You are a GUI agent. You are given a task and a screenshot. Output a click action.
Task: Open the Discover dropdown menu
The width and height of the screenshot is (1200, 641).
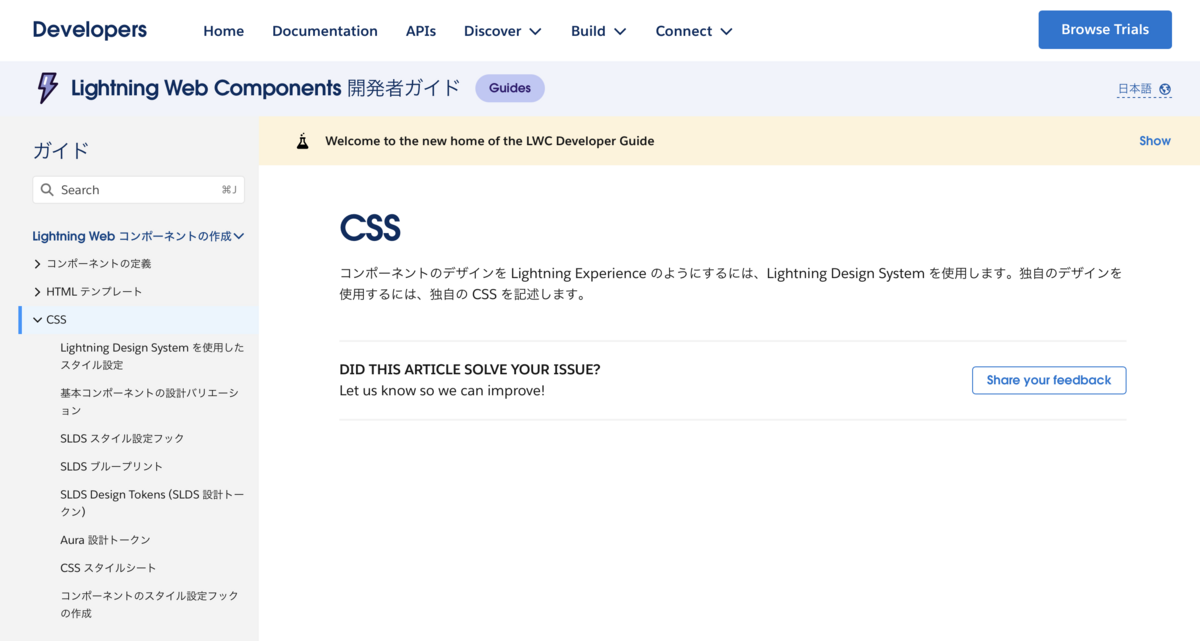pos(502,31)
